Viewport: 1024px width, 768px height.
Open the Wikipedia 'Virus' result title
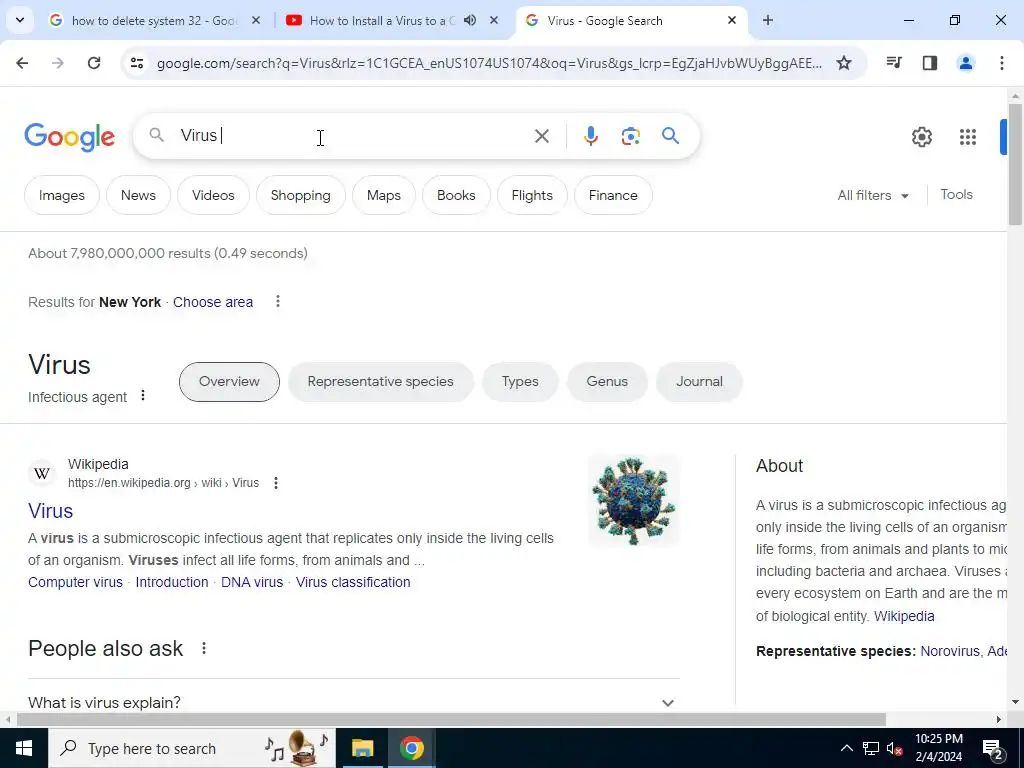pyautogui.click(x=50, y=511)
